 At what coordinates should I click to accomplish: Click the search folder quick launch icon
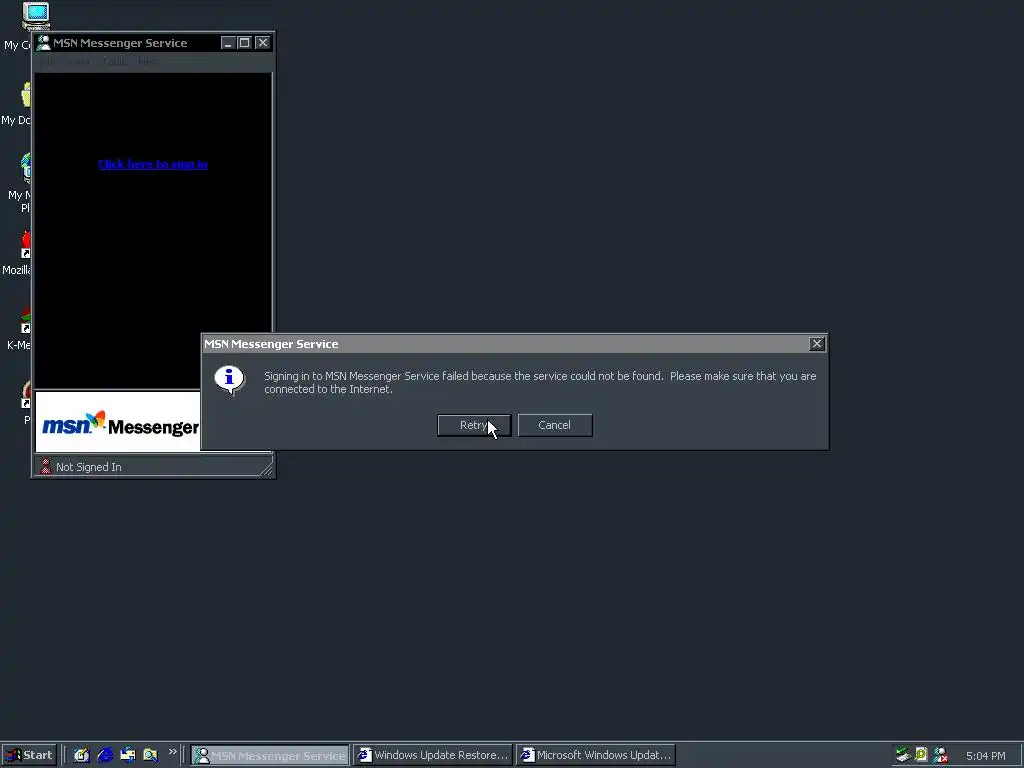tap(151, 755)
